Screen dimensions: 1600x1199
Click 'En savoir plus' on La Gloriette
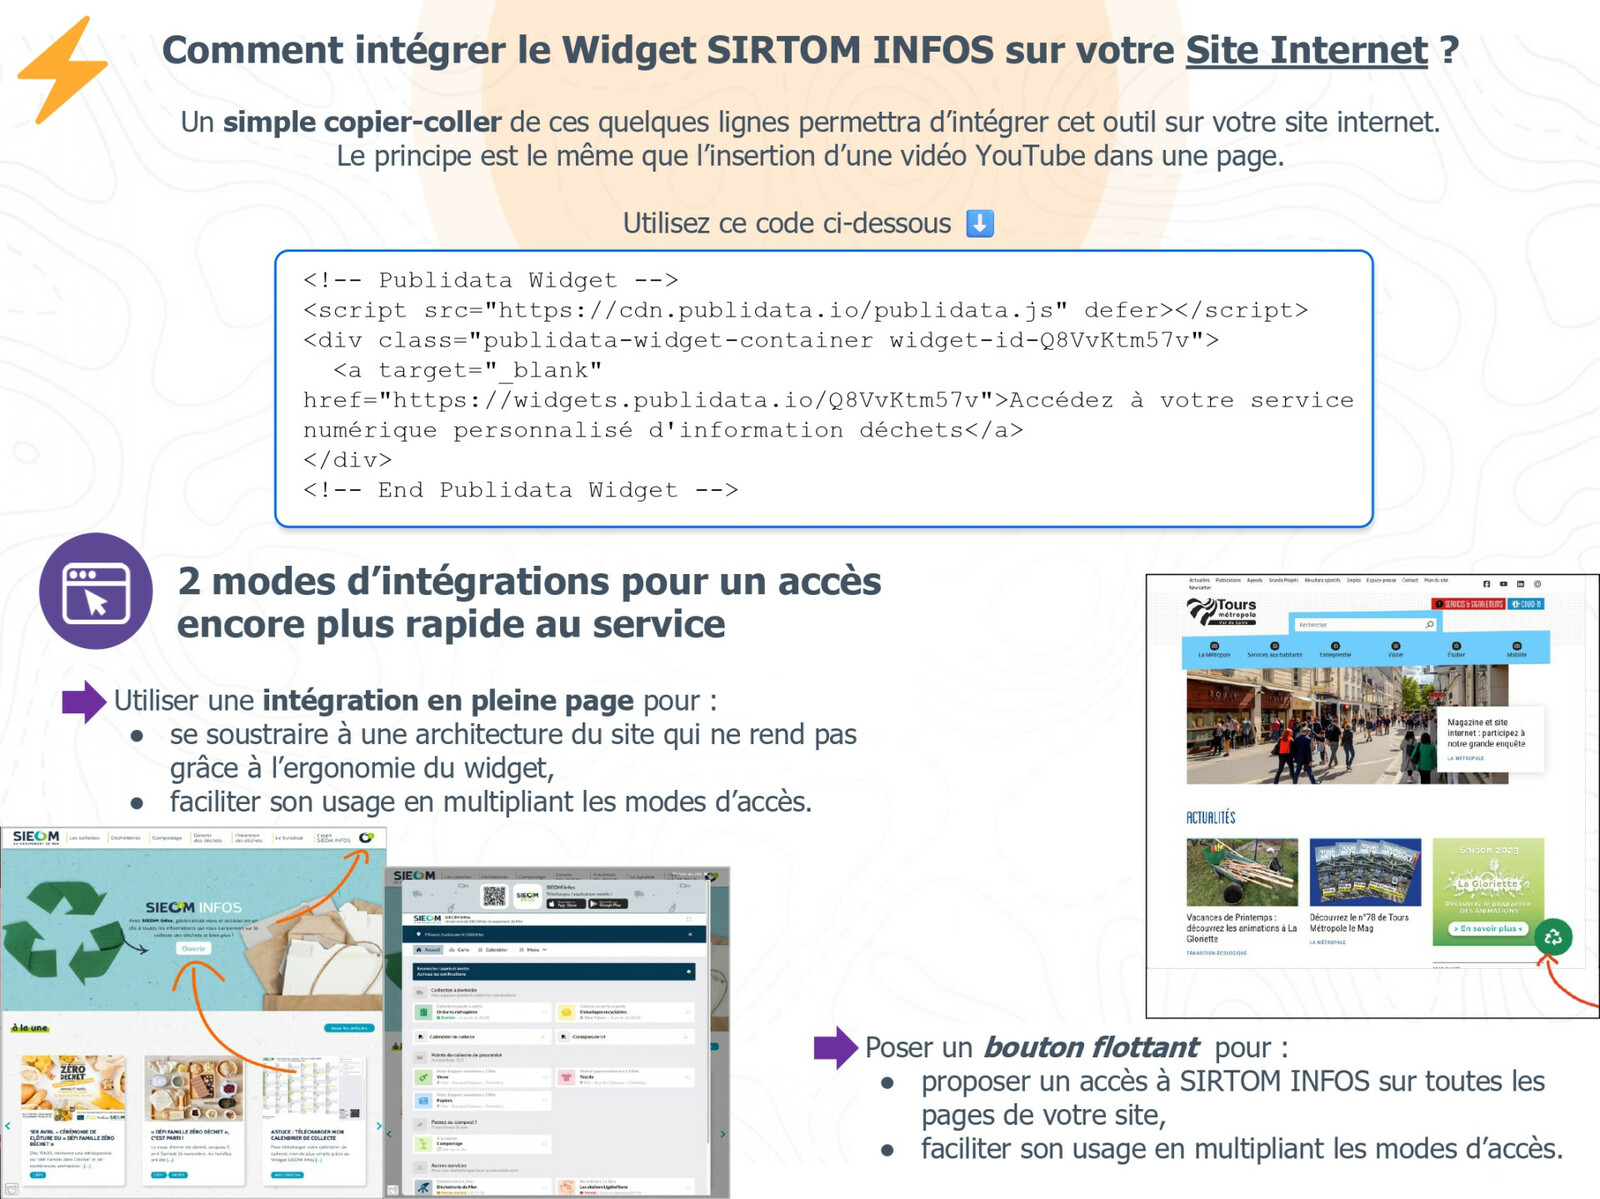[x=1488, y=929]
